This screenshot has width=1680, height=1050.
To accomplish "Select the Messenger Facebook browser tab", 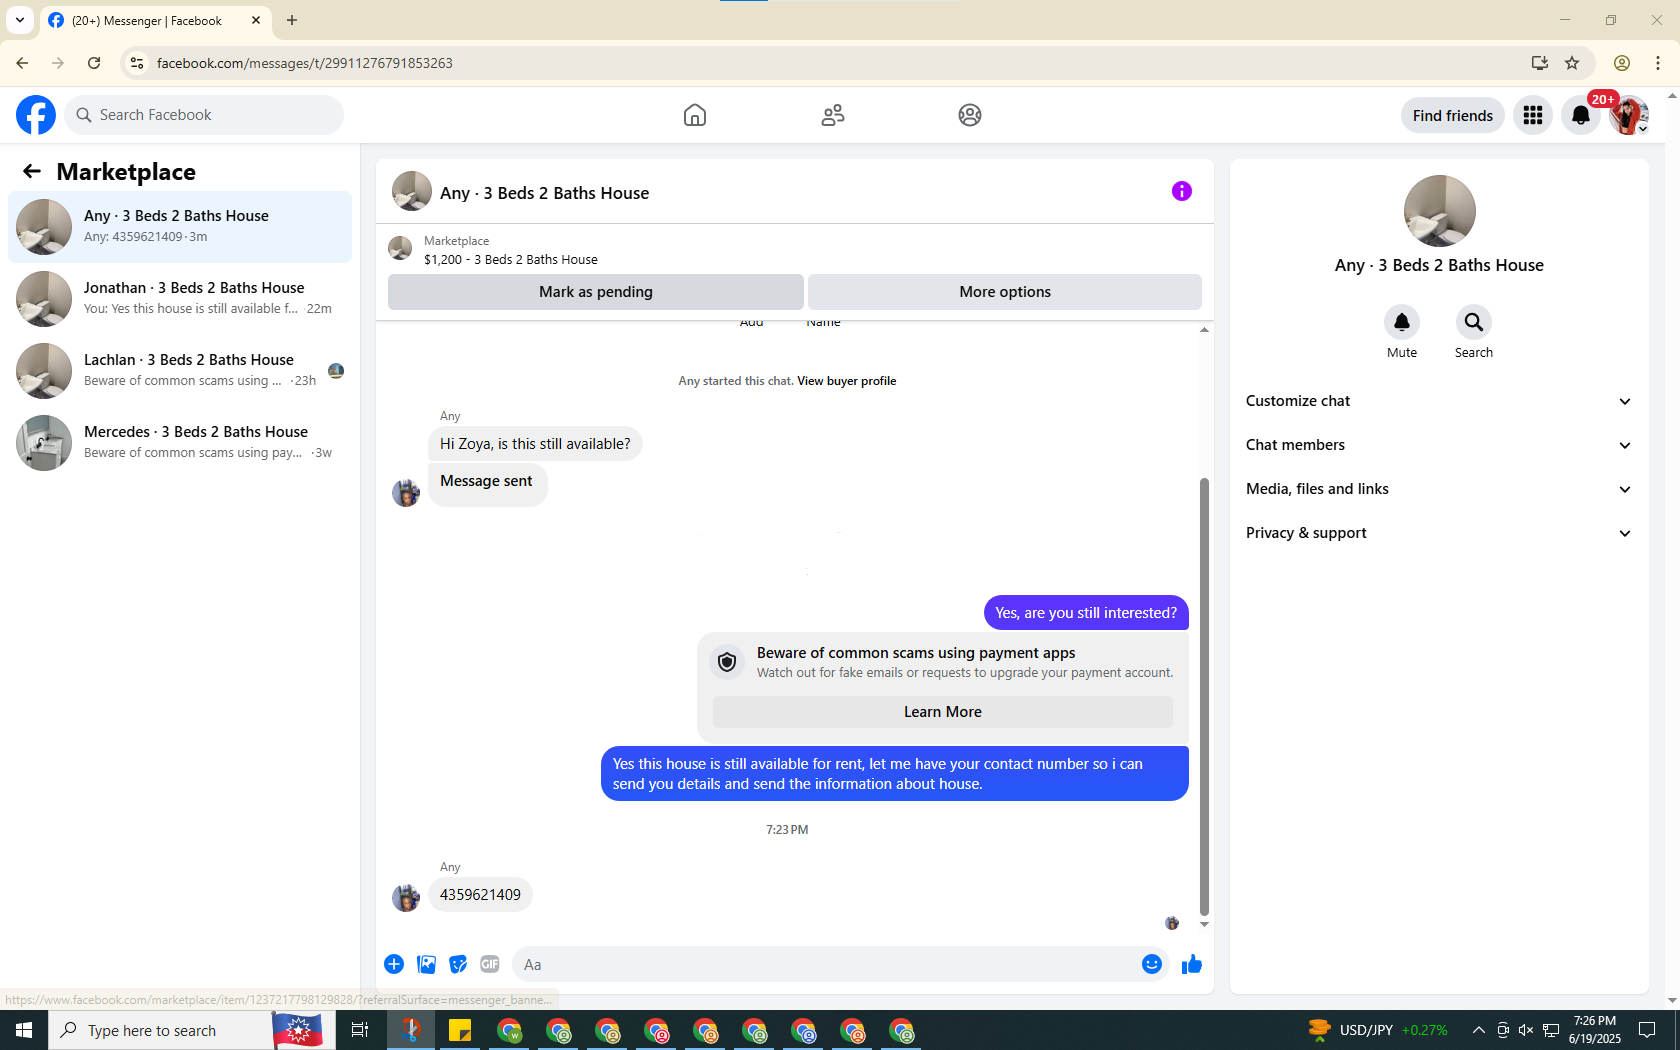I will (155, 20).
